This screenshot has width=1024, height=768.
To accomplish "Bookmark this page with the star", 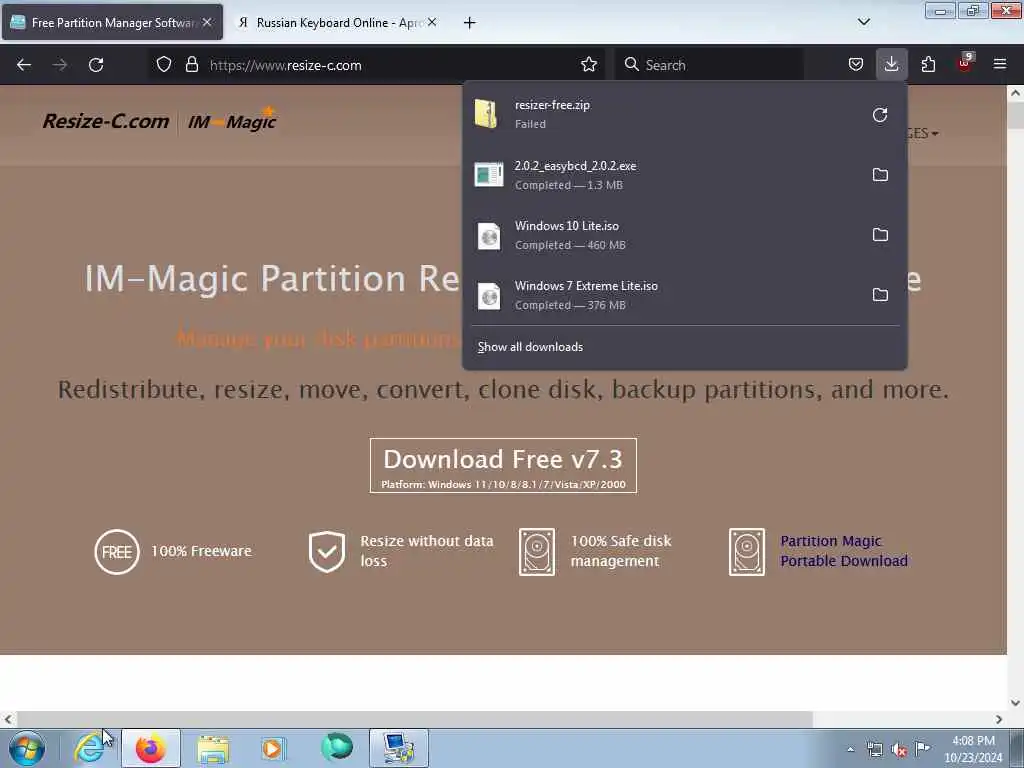I will pos(589,65).
